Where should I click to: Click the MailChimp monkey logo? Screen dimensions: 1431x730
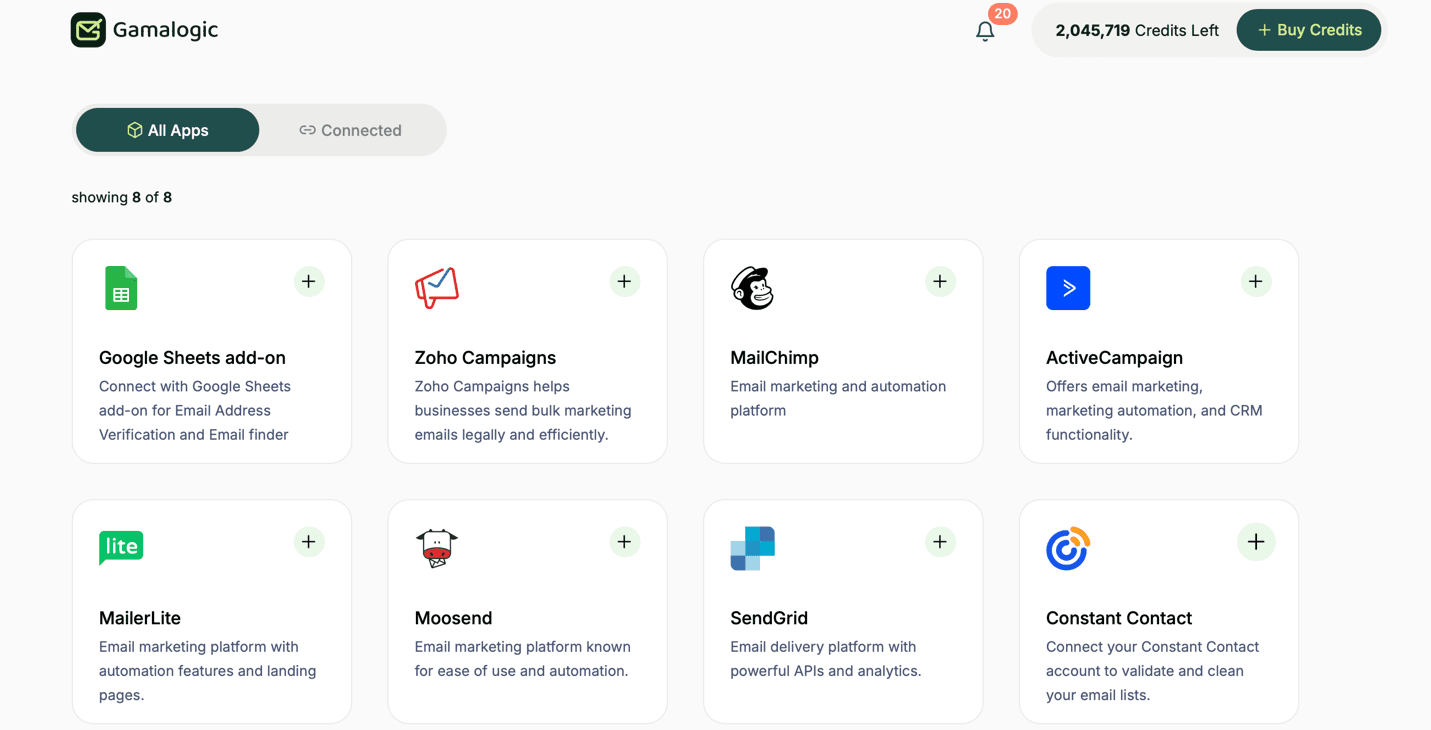(752, 288)
